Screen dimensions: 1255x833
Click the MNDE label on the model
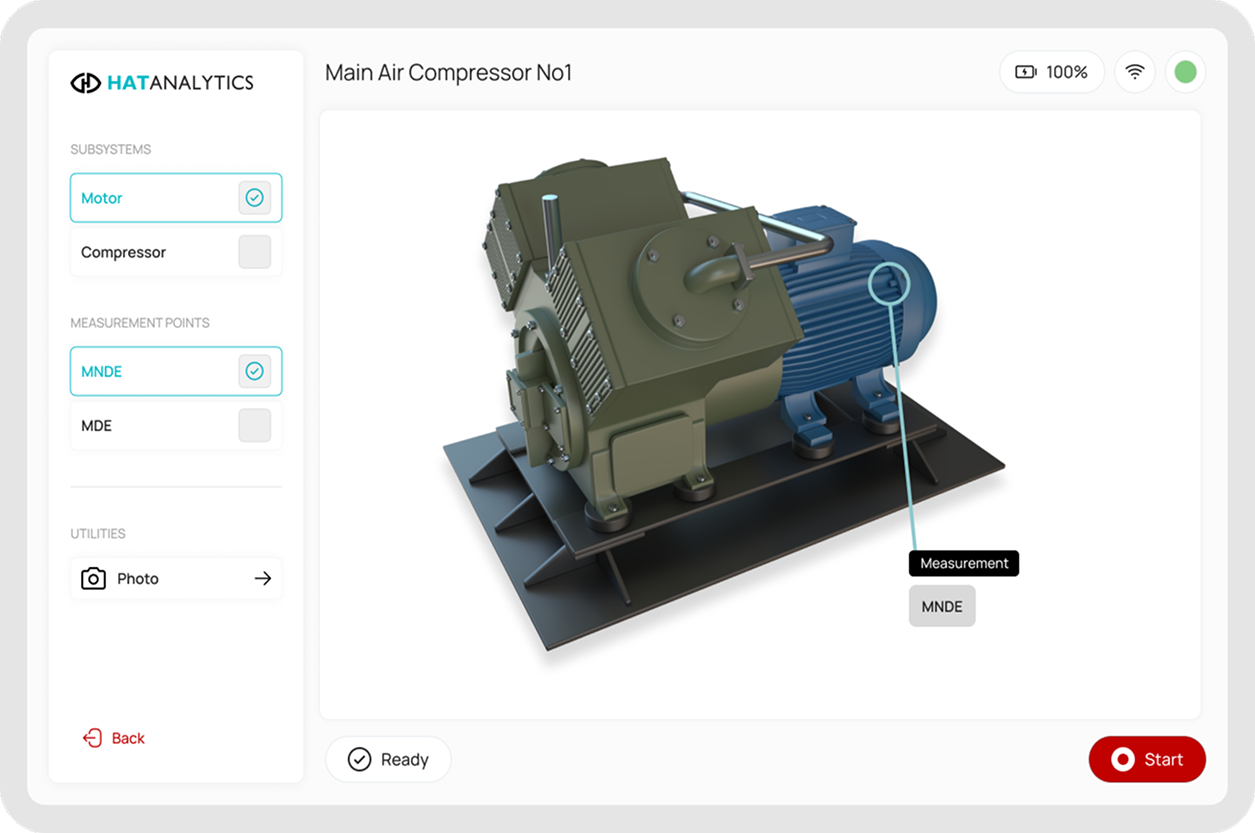coord(942,607)
